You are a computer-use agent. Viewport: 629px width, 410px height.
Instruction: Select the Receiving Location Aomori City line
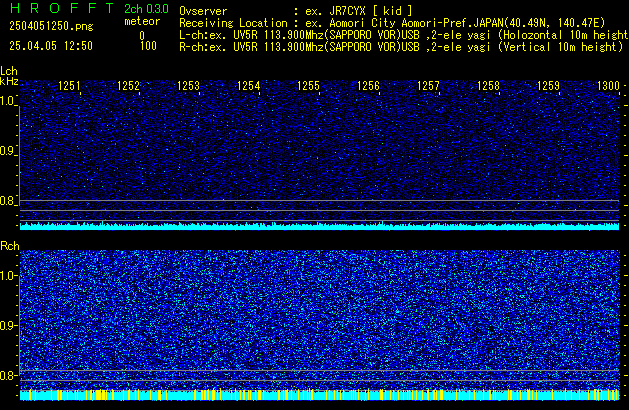(392, 23)
